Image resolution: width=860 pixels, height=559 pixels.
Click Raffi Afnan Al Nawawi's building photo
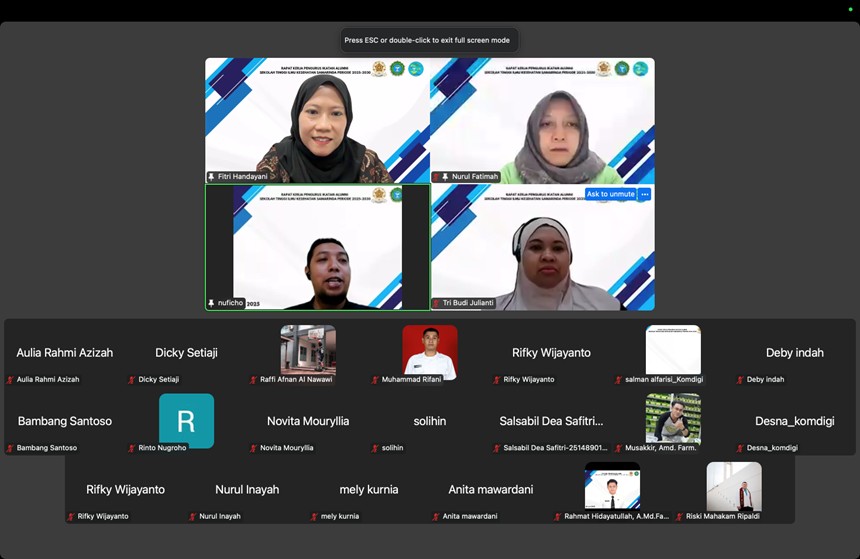(308, 350)
